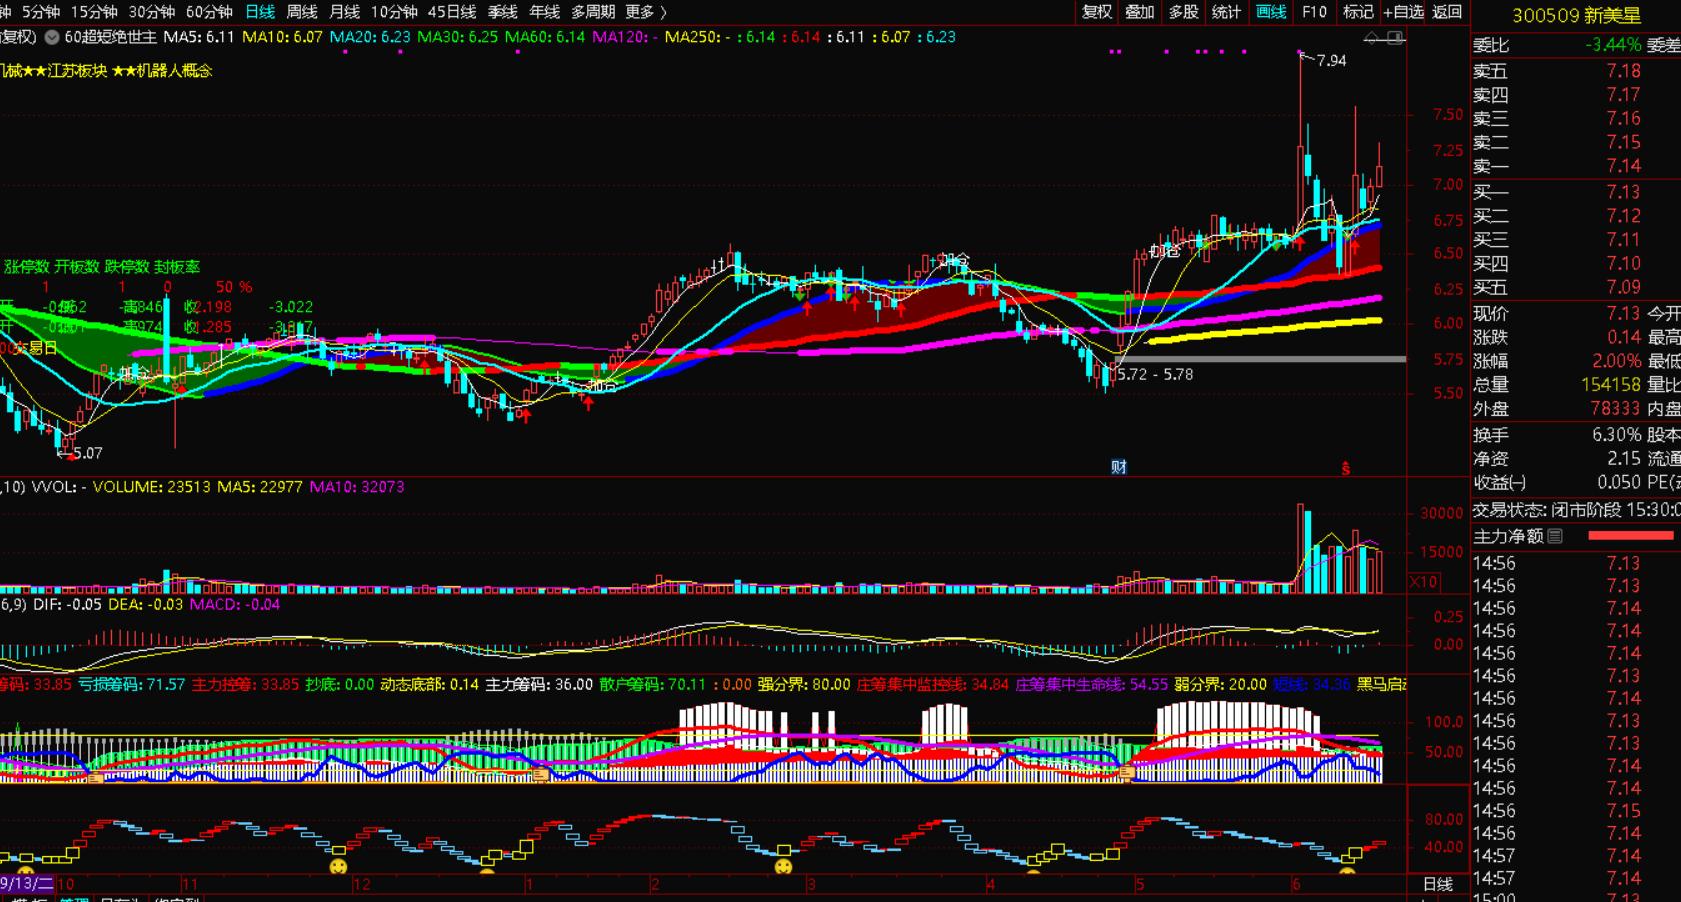Open the 主力净额 list icon
Screen dimensions: 1681x902
click(1555, 536)
